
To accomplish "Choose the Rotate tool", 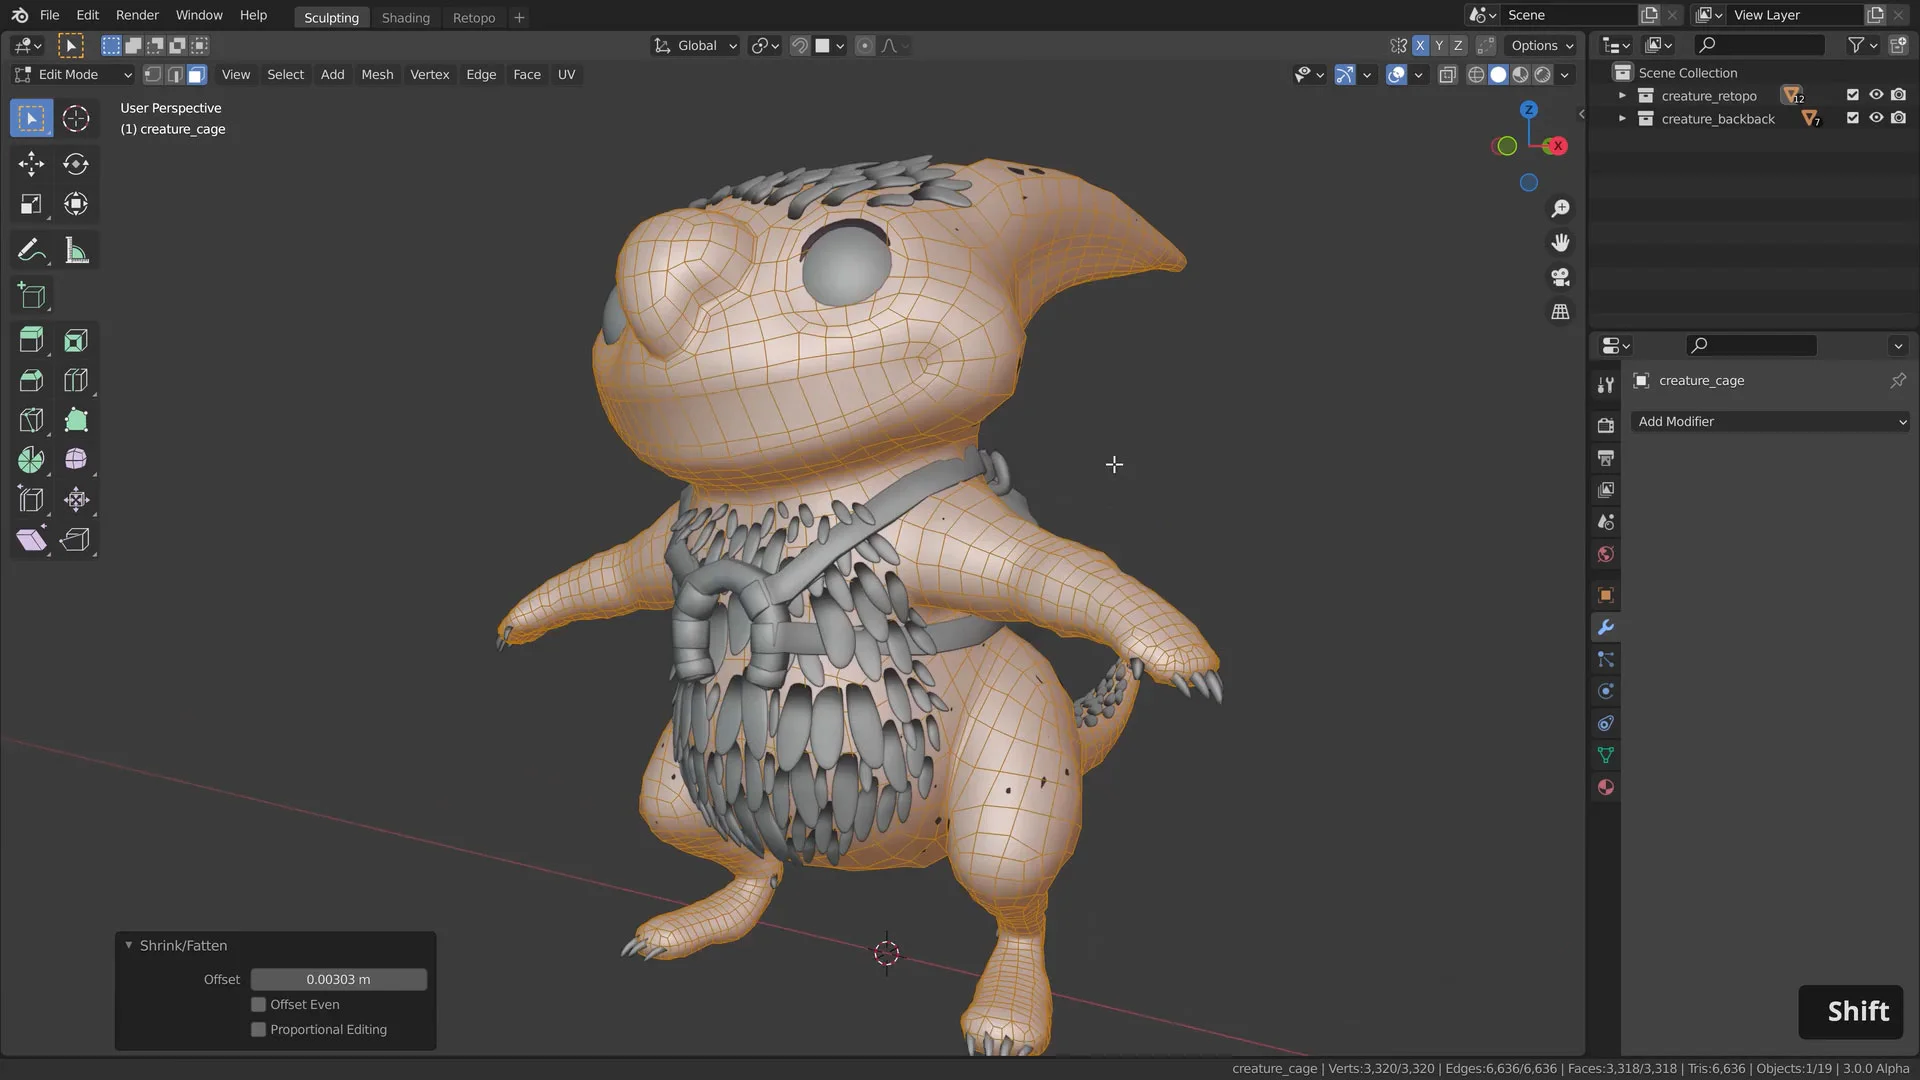I will (76, 164).
